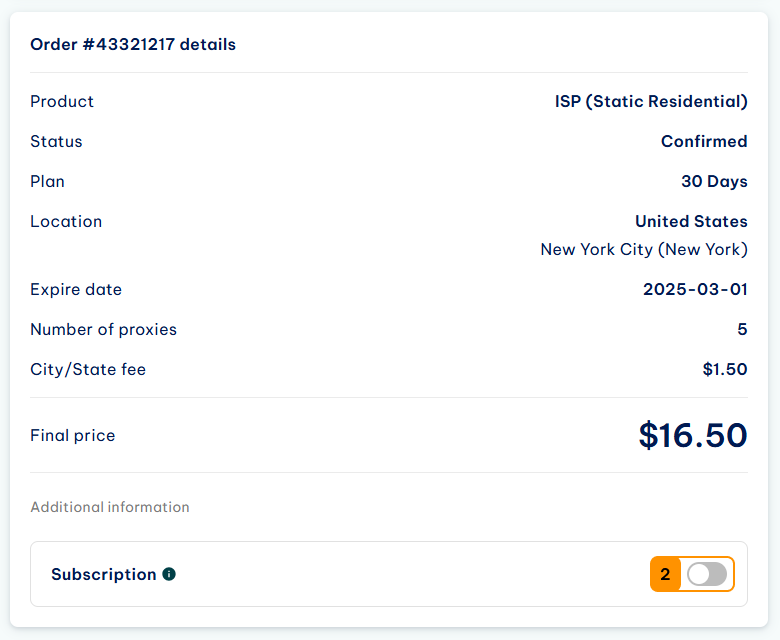Select the Order #43321217 details heading
This screenshot has width=780, height=640.
coord(133,44)
